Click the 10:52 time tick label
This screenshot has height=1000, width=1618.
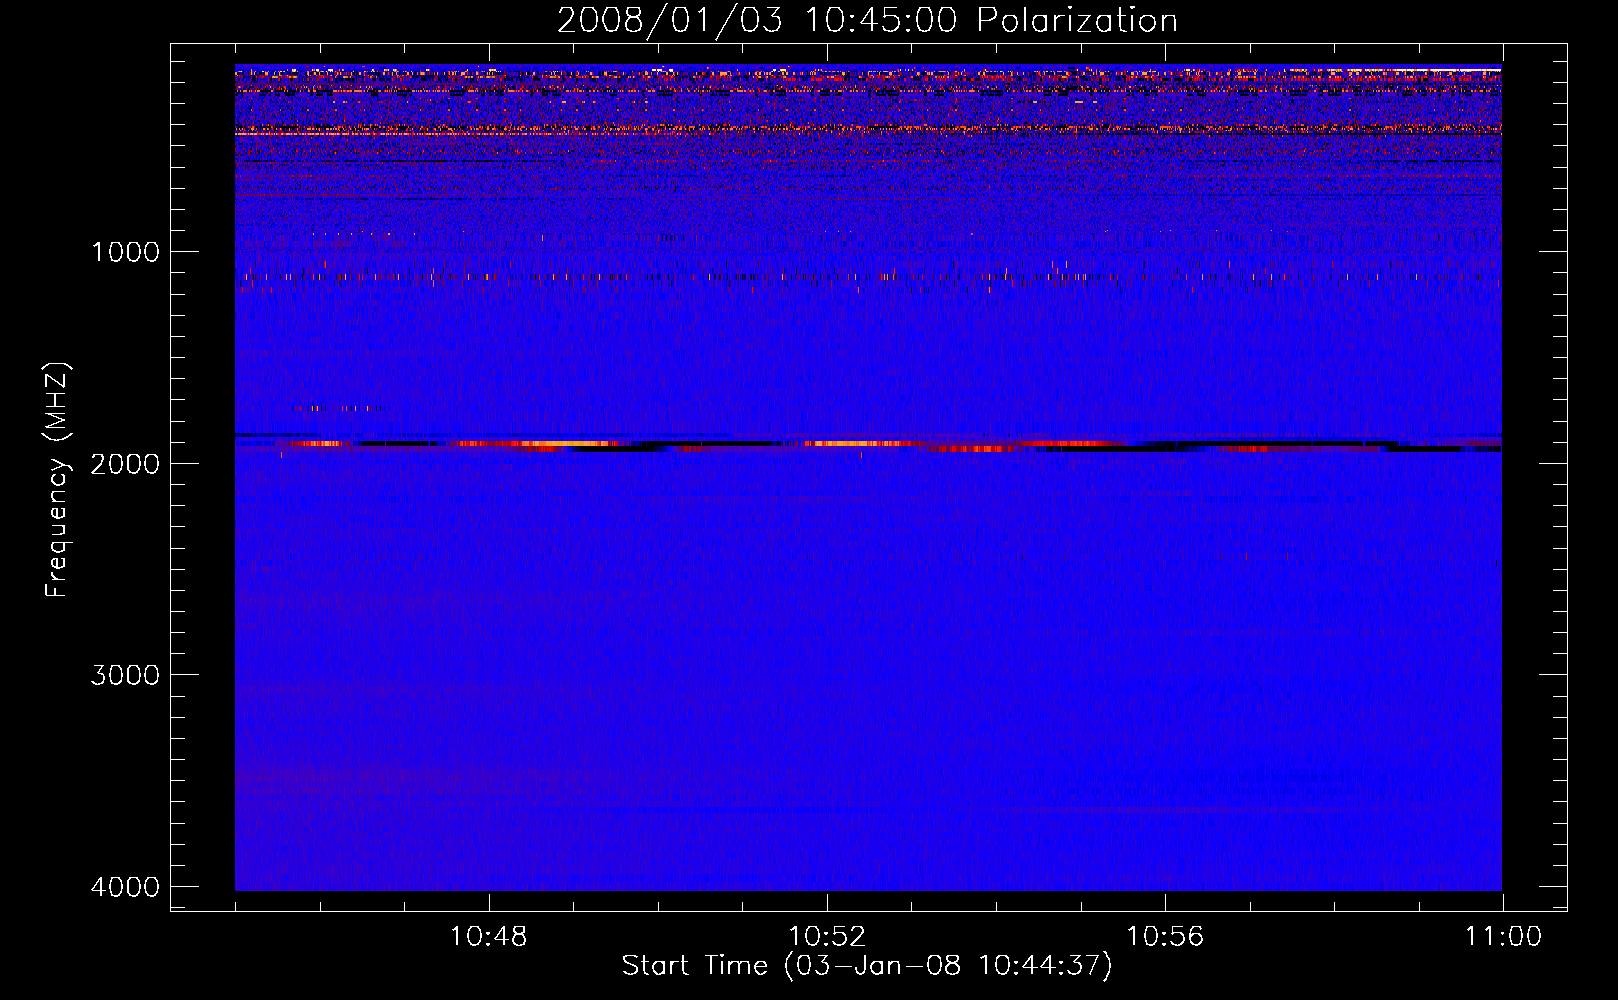[827, 937]
